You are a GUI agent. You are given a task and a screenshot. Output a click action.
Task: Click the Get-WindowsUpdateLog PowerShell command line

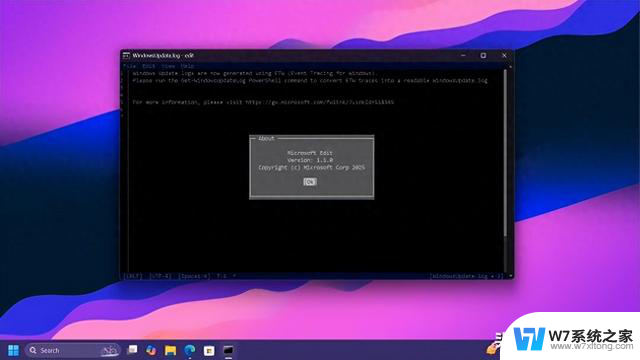click(x=310, y=81)
